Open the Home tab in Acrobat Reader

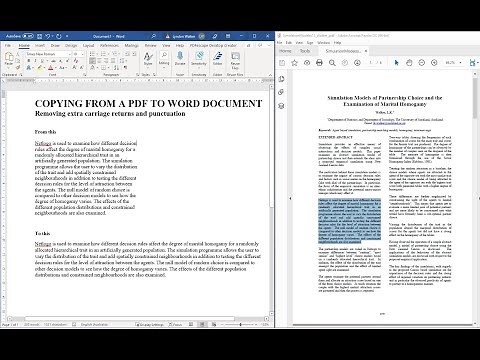285,51
